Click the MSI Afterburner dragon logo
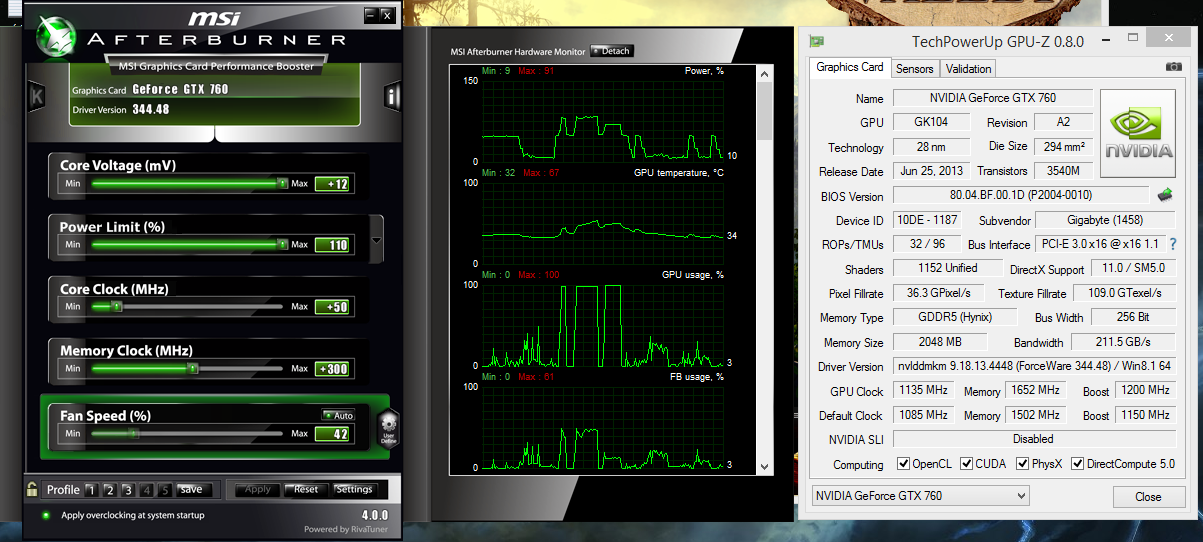Image resolution: width=1203 pixels, height=542 pixels. coord(55,37)
